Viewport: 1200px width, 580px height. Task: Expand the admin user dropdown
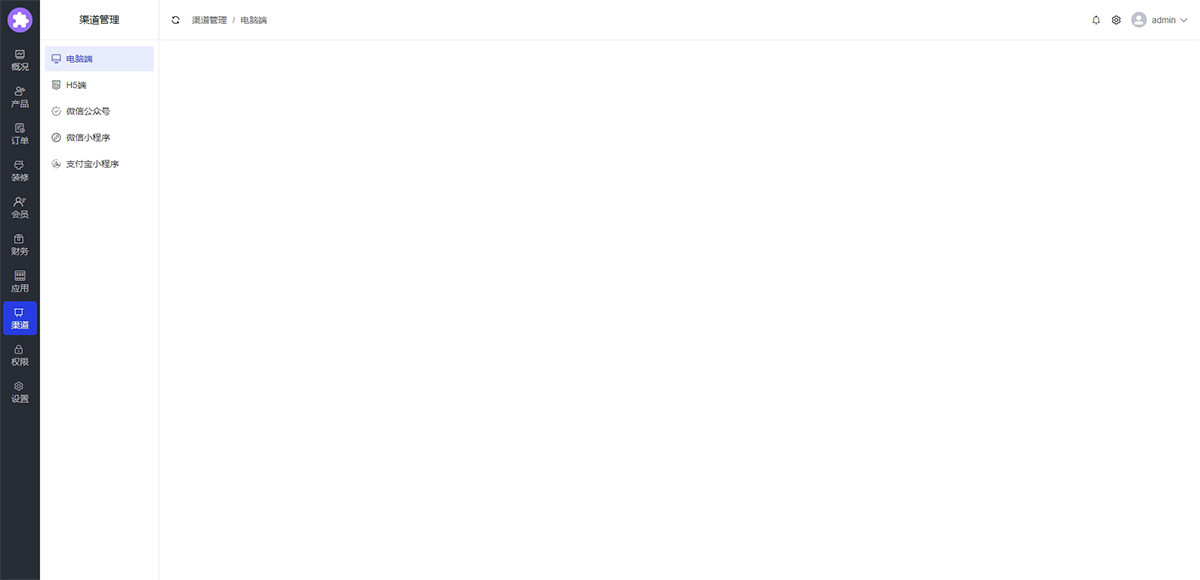tap(1159, 20)
